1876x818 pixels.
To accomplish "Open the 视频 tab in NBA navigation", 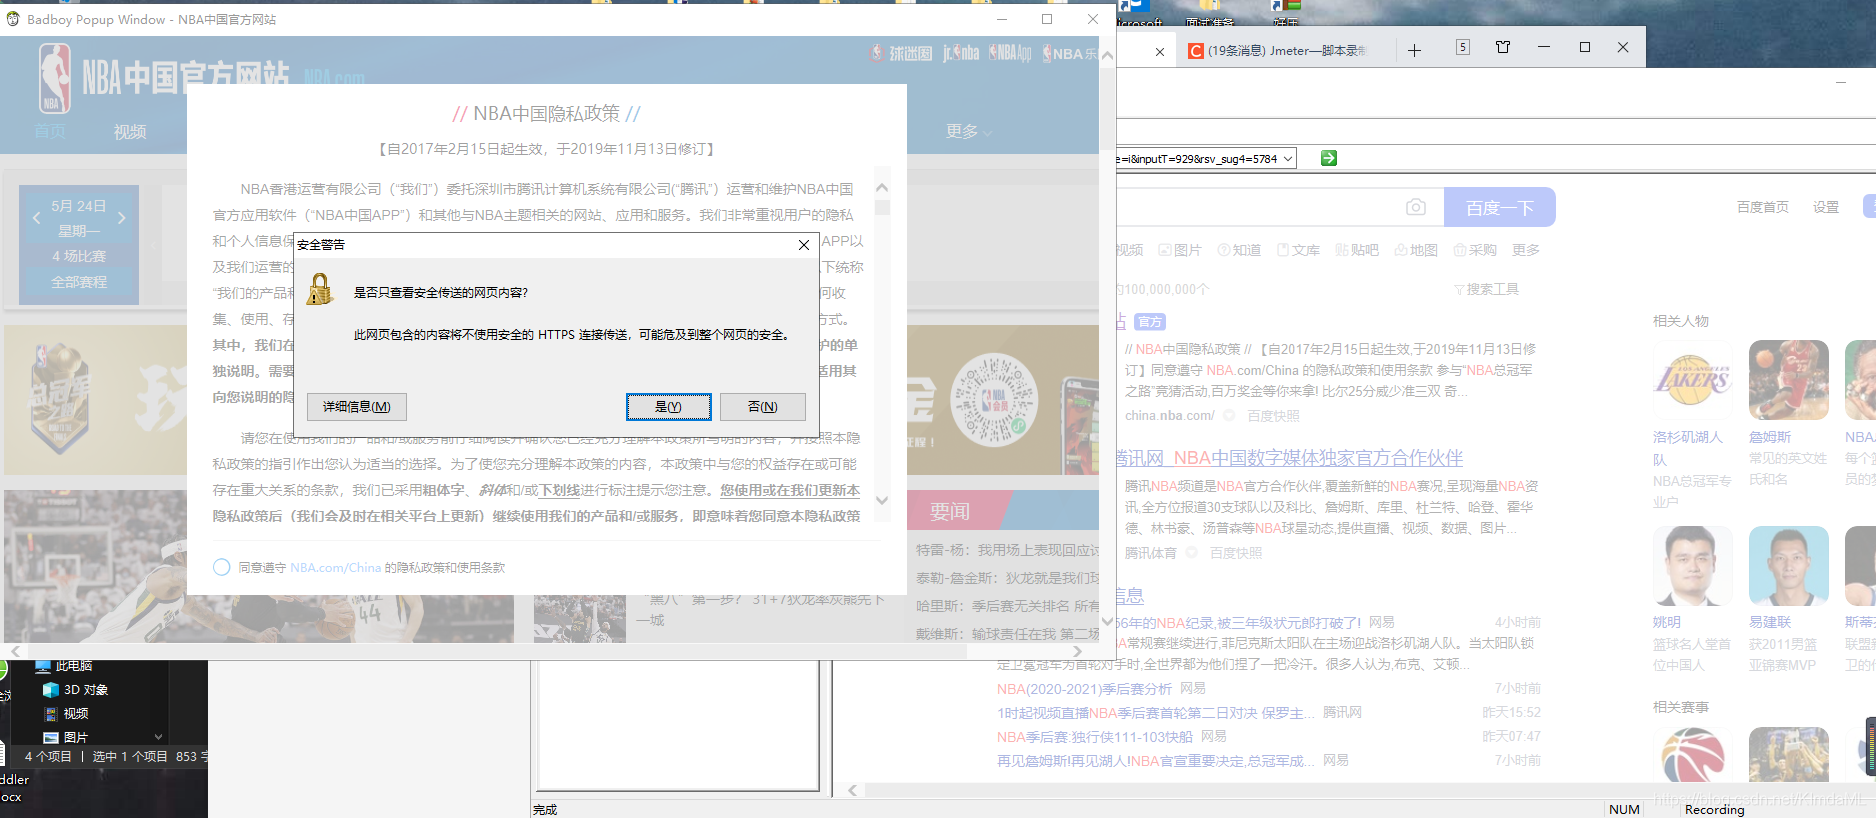I will [130, 132].
